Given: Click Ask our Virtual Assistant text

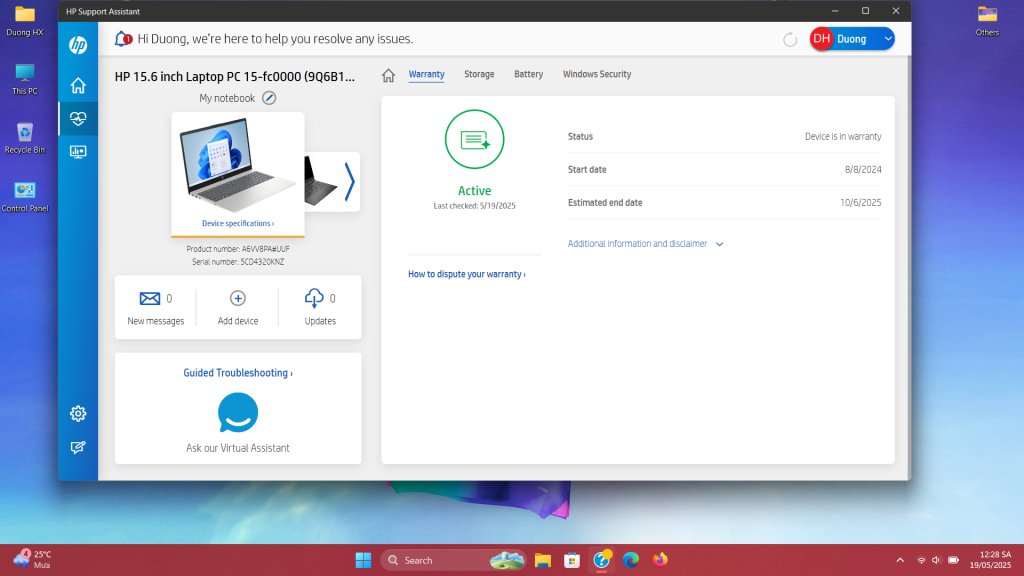Looking at the screenshot, I should [238, 448].
